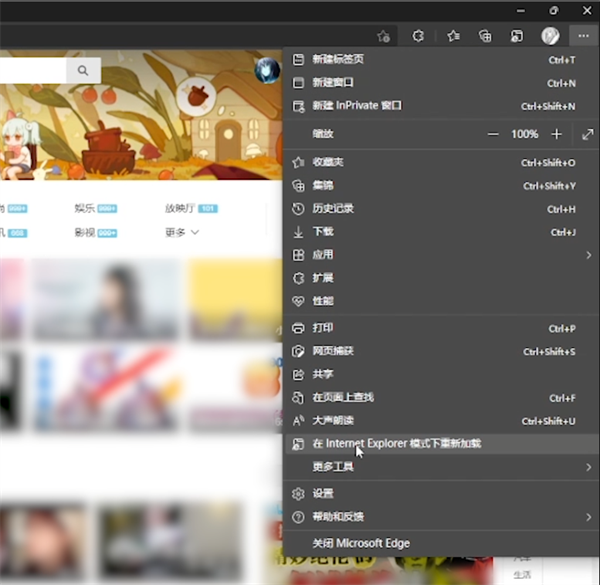Open 扩展 from the menu
The height and width of the screenshot is (585, 600).
[441, 278]
